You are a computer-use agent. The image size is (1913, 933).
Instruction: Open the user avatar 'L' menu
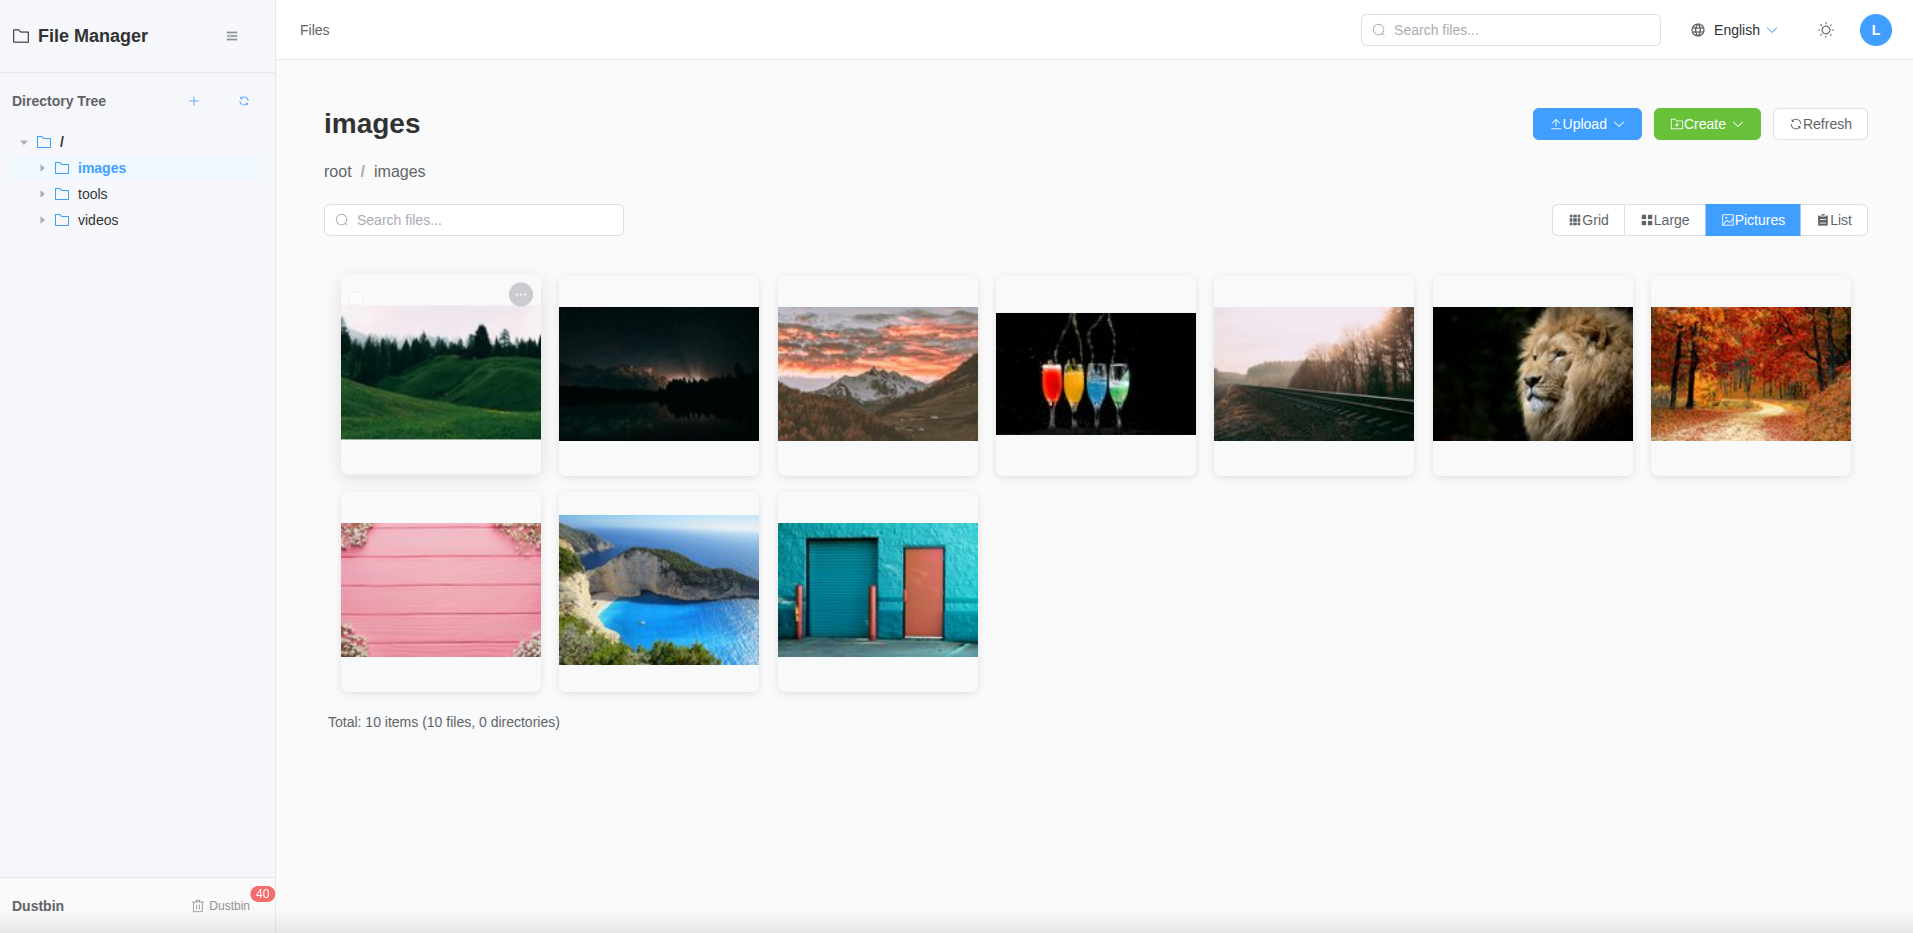1875,30
